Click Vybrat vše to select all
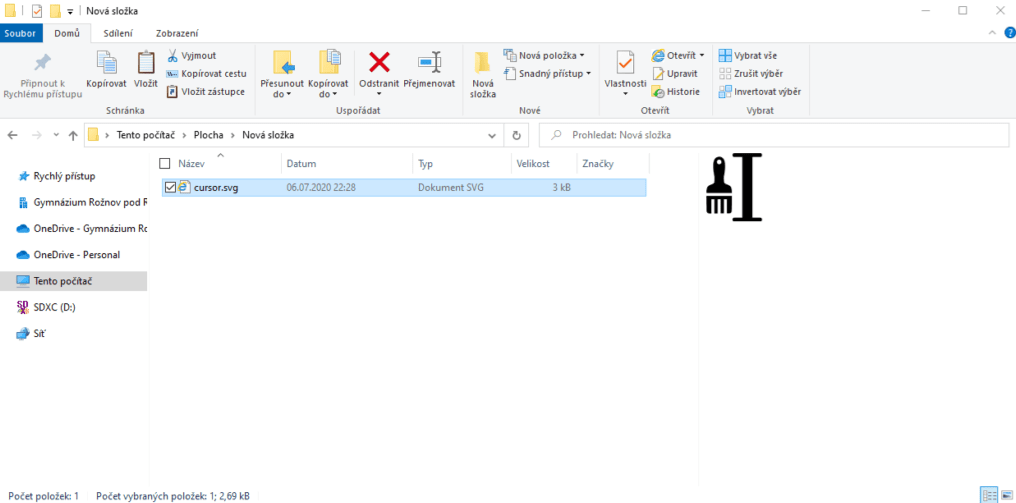 748,55
